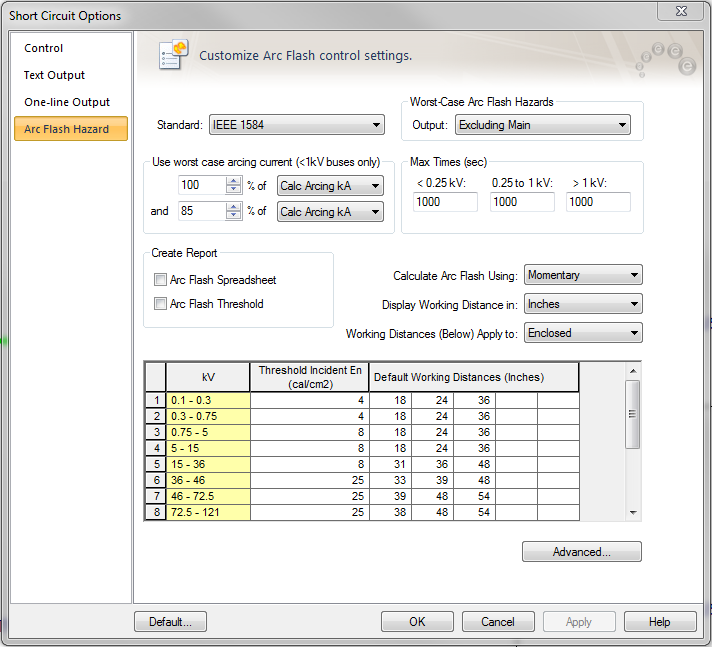Decrease the 100 percent spinner value
712x647 pixels.
tap(233, 190)
